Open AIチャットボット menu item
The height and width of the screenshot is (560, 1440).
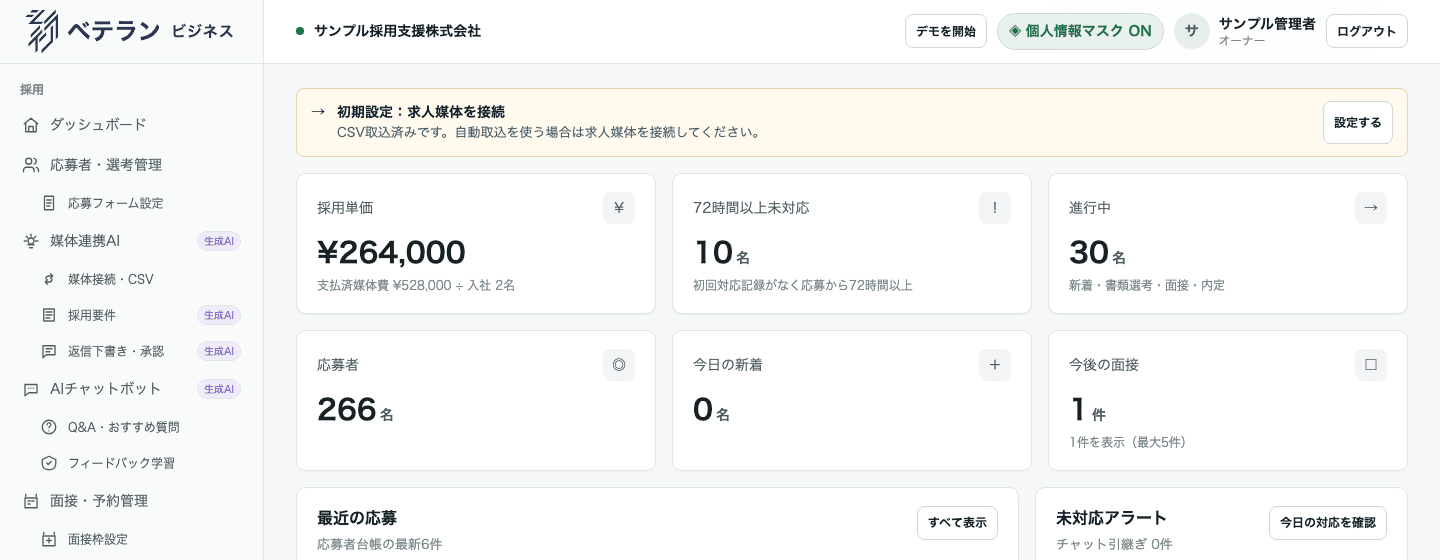[132, 389]
